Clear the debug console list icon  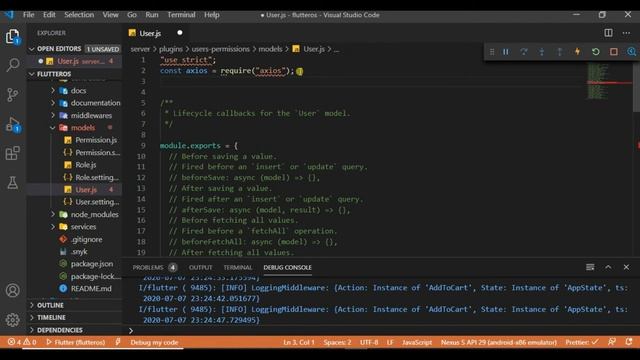590,267
